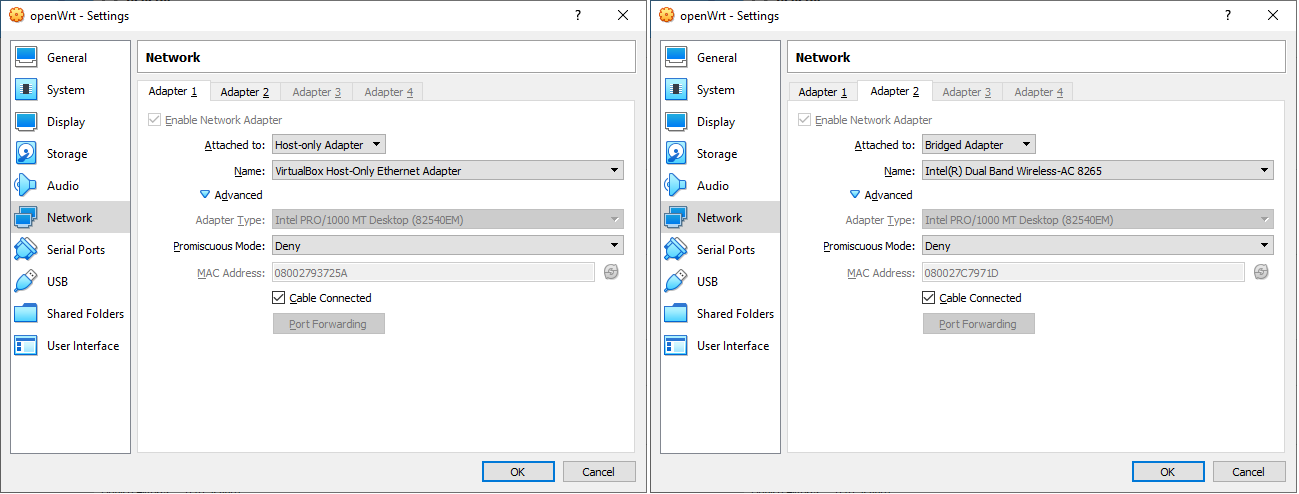Open Serial Ports icon in right window
Image resolution: width=1299 pixels, height=494 pixels.
tap(677, 250)
